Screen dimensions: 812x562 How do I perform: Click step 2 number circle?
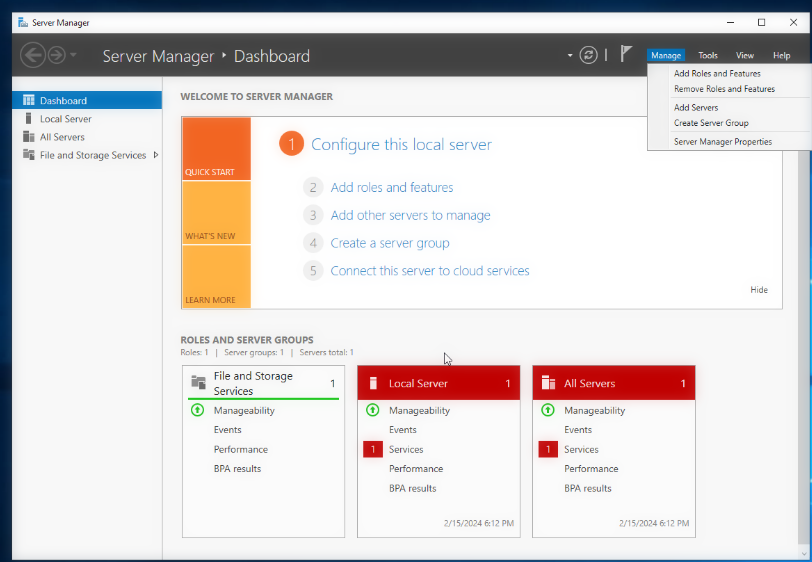click(313, 188)
